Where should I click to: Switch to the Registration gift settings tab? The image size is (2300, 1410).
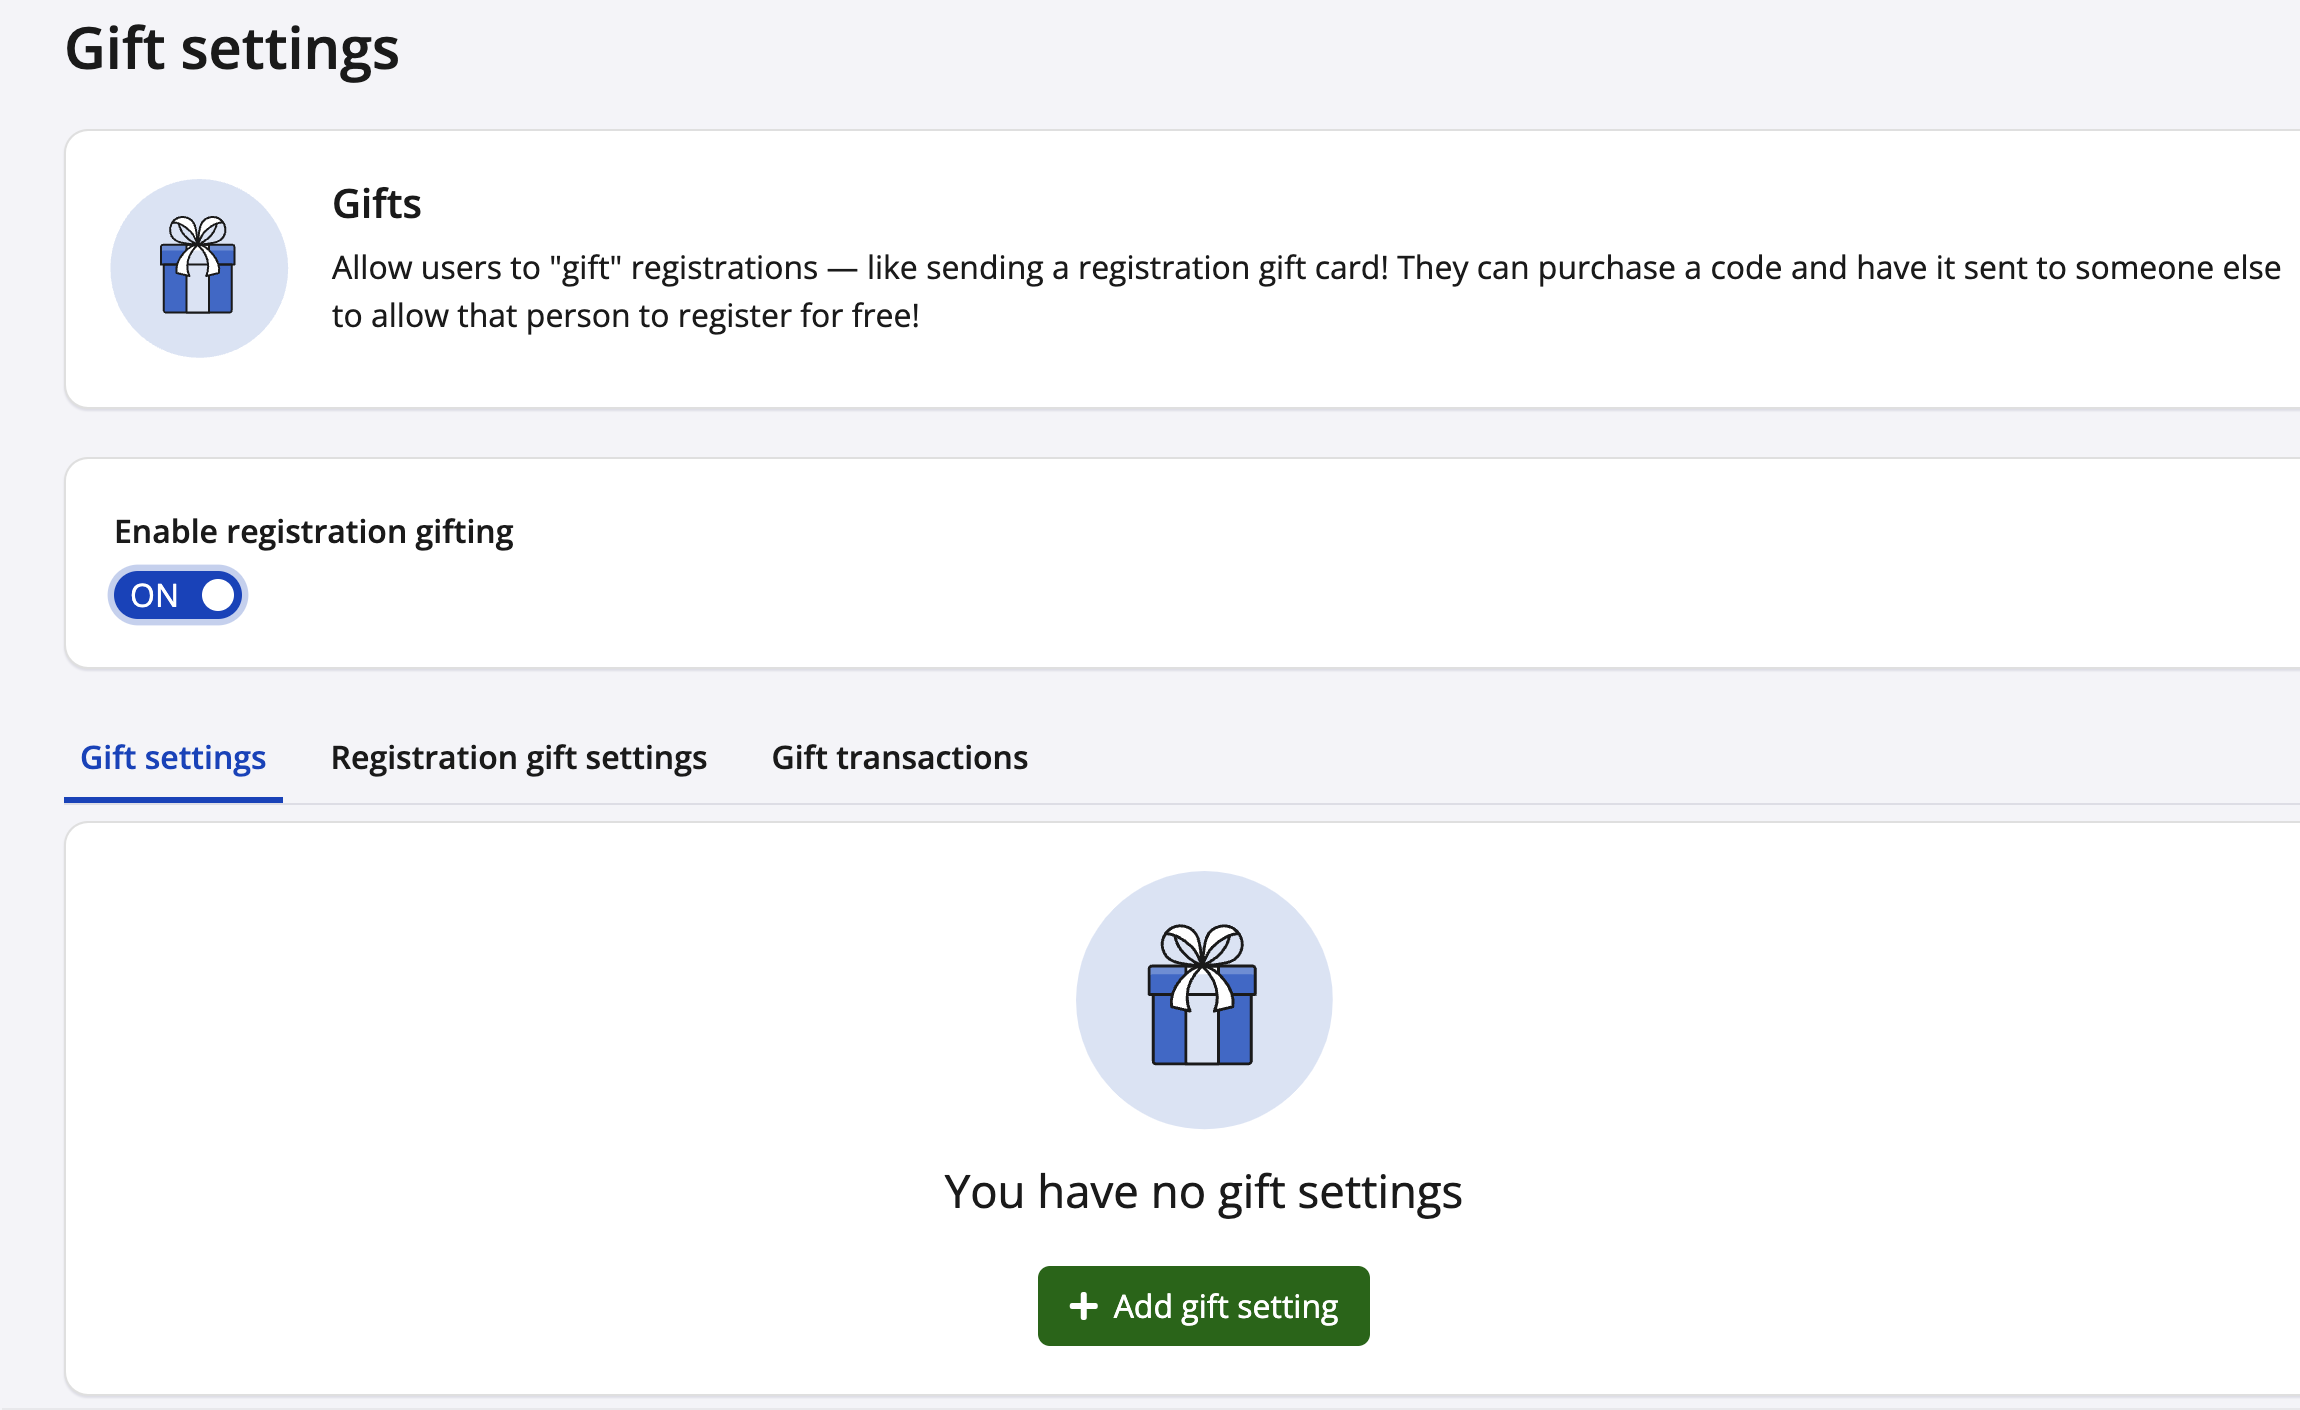[x=518, y=758]
